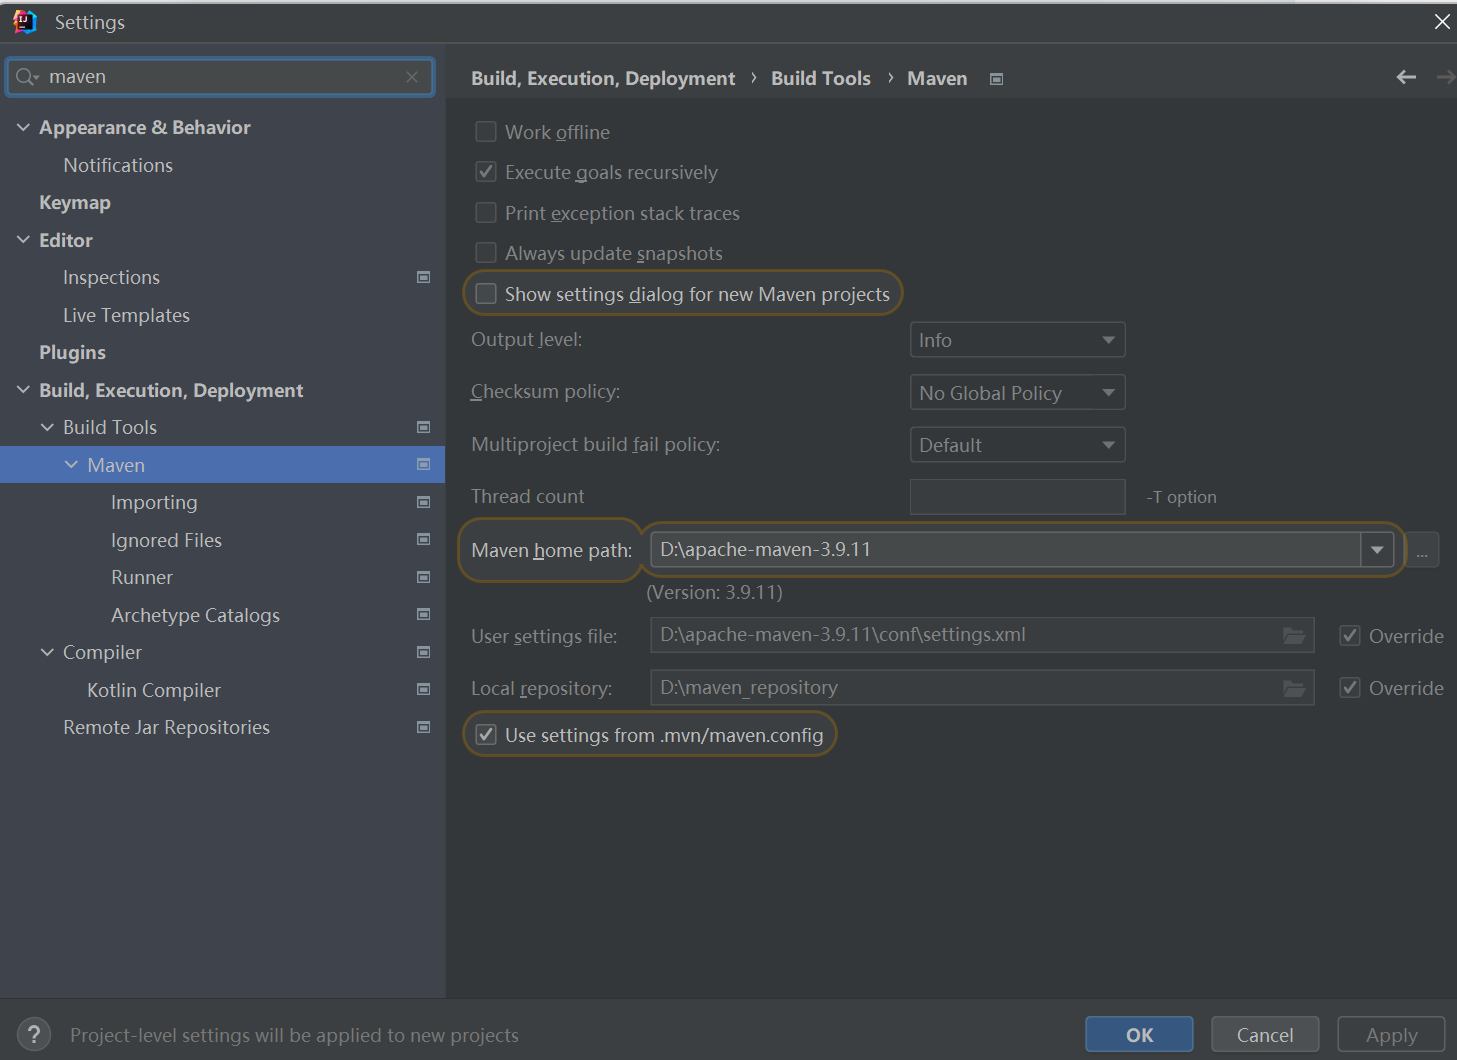Clear the maven search text with X icon
1457x1060 pixels.
(x=412, y=77)
